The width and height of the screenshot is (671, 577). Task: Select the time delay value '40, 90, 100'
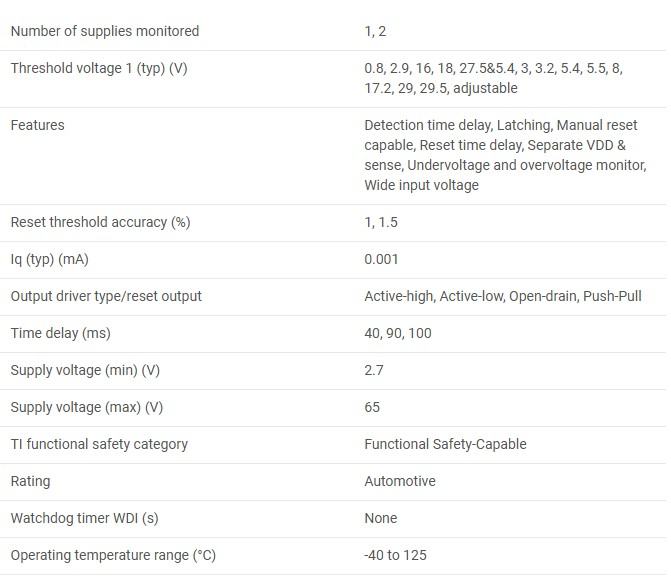point(398,333)
